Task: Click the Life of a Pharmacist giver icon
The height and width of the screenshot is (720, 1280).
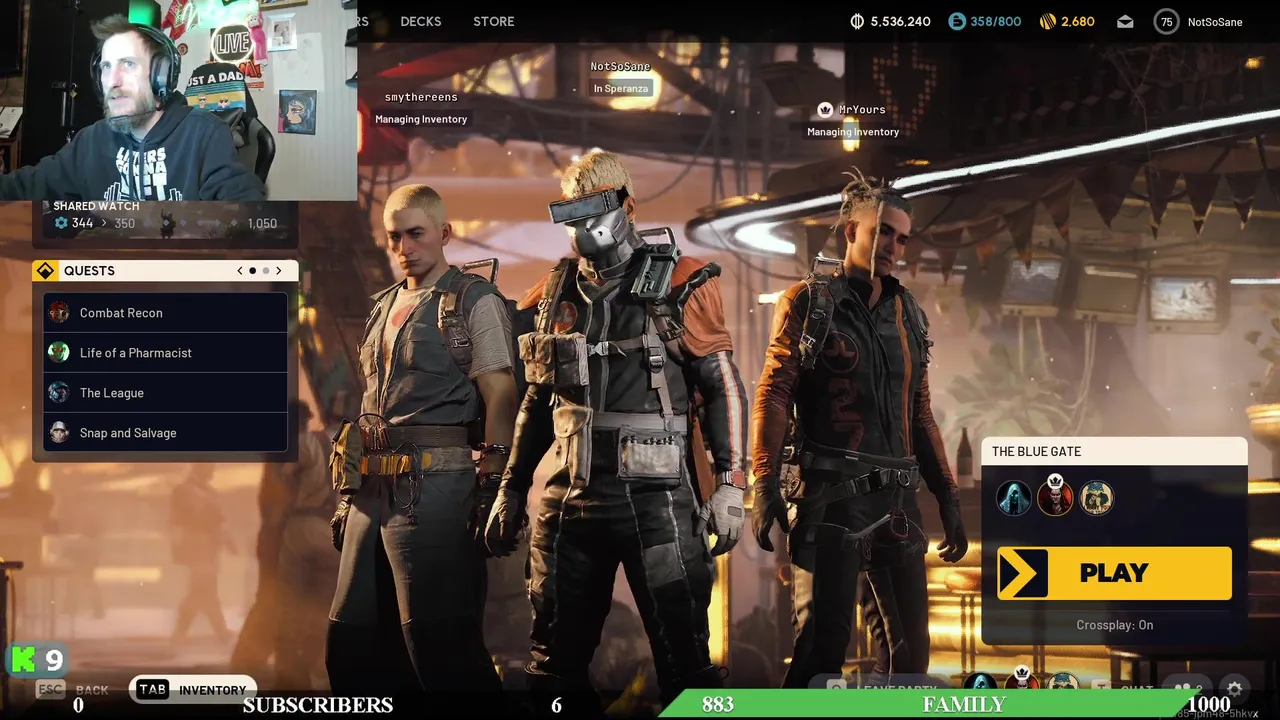Action: click(x=59, y=353)
